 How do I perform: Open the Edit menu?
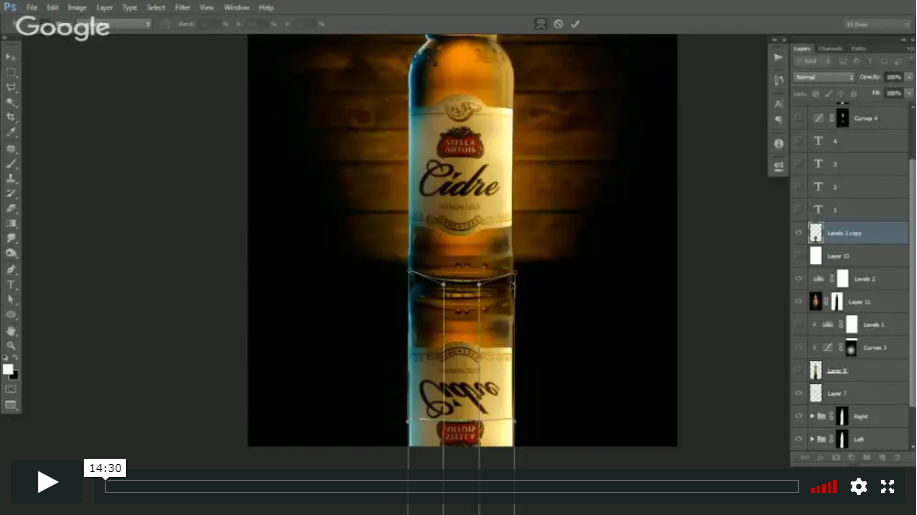pyautogui.click(x=53, y=8)
